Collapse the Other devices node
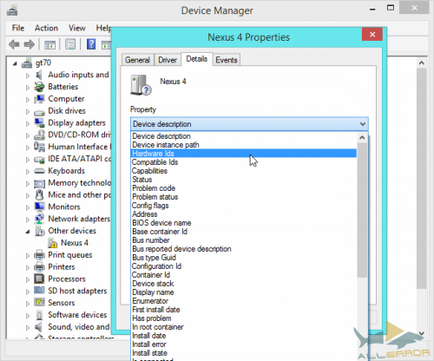Screen dimensions: 434x361 pos(28,231)
